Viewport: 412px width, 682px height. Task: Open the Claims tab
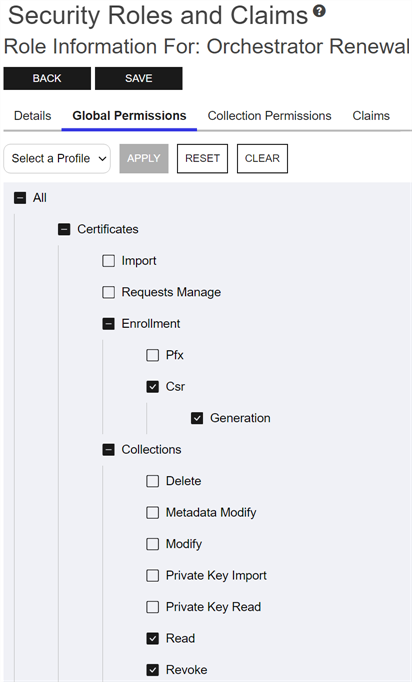371,116
